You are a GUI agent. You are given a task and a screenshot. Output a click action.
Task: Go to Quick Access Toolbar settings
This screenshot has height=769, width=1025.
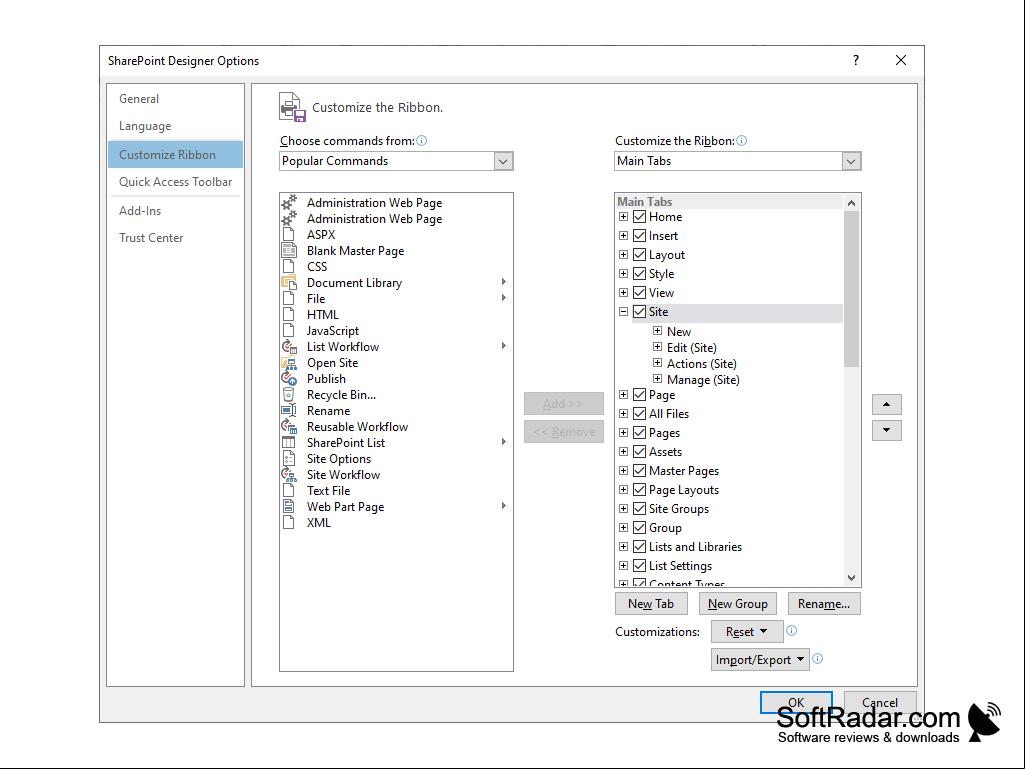(x=175, y=182)
